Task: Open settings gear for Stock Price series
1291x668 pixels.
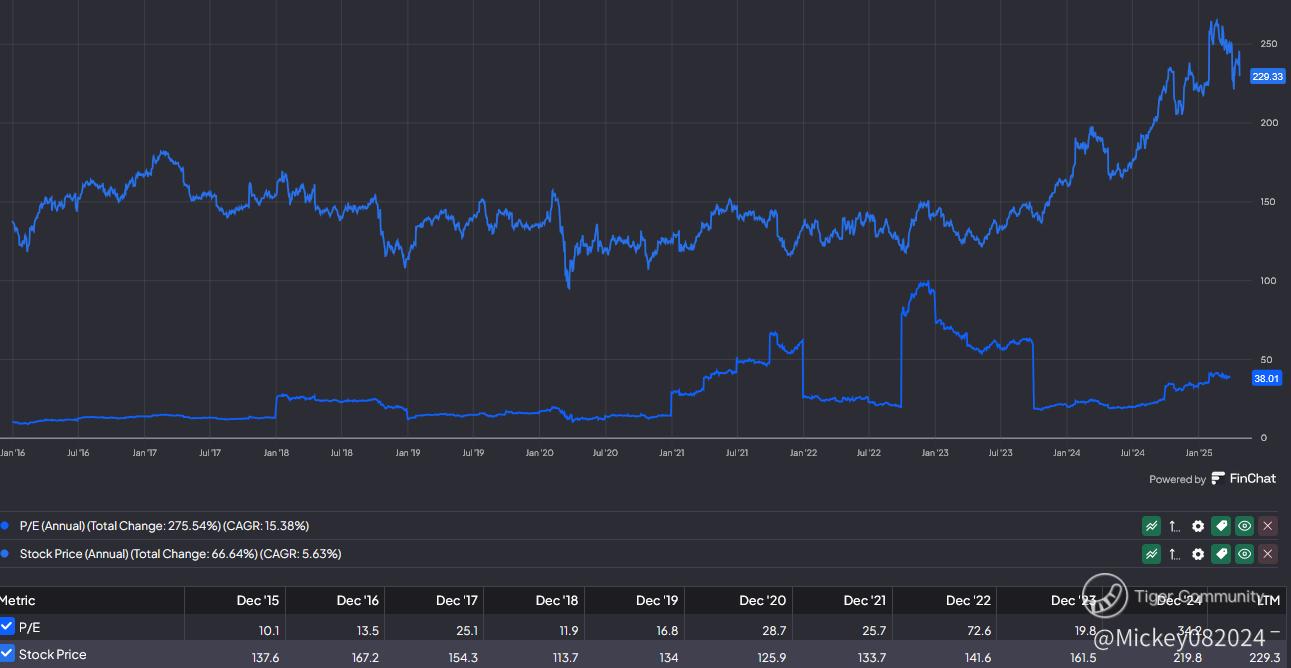Action: [1197, 554]
